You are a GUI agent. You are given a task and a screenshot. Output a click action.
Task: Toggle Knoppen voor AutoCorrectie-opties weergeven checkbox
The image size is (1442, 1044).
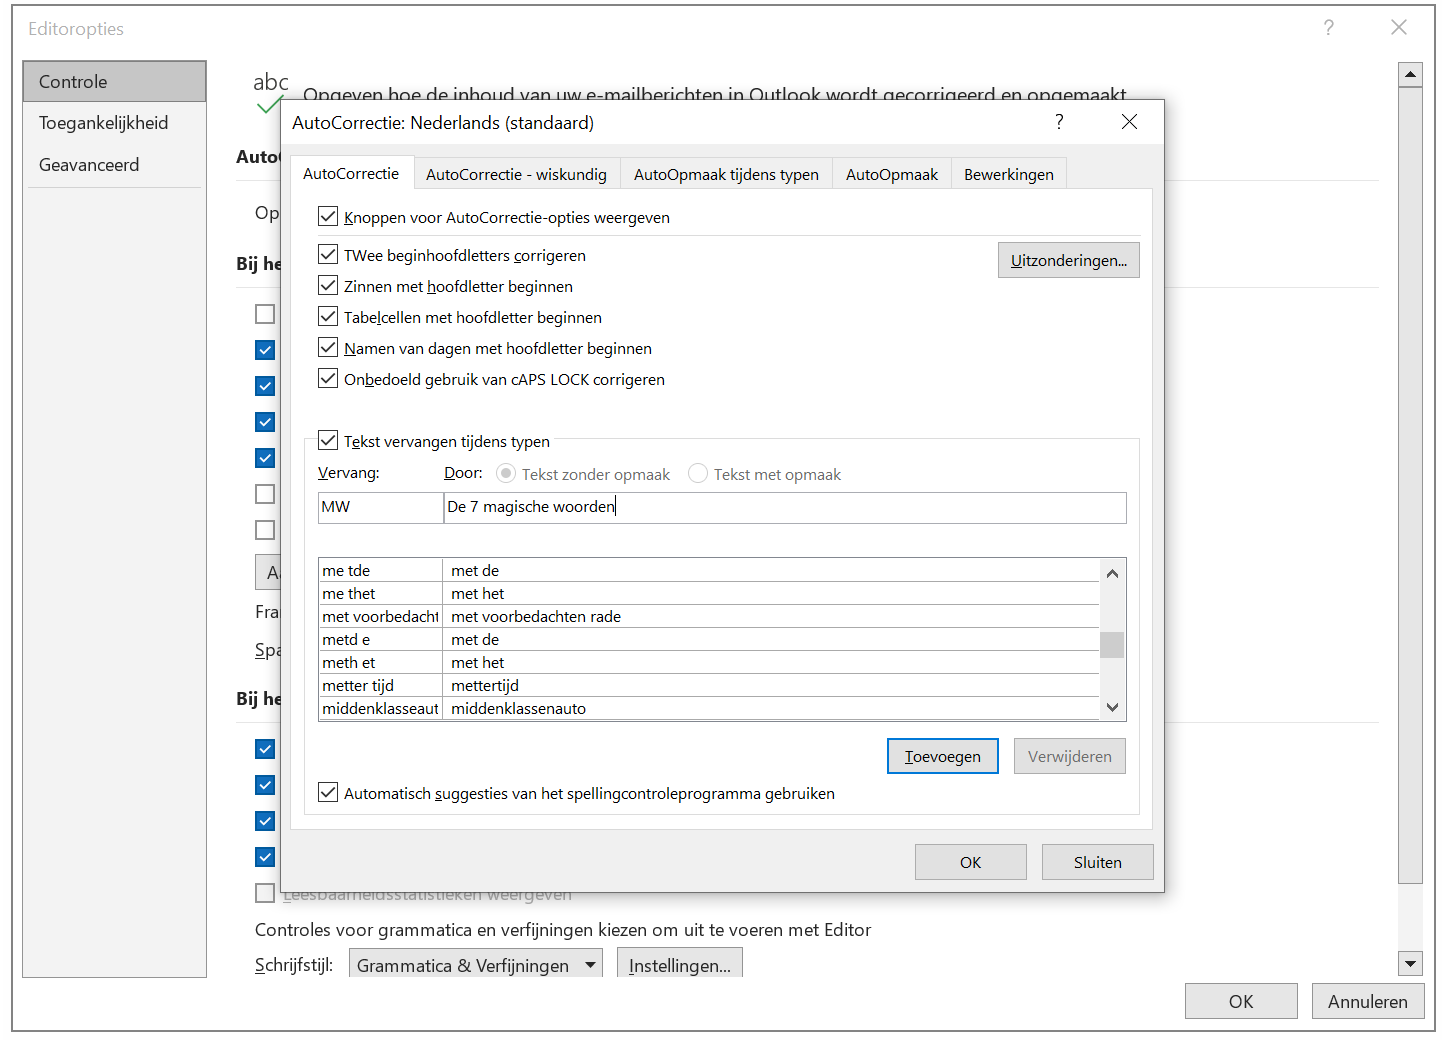pyautogui.click(x=328, y=216)
